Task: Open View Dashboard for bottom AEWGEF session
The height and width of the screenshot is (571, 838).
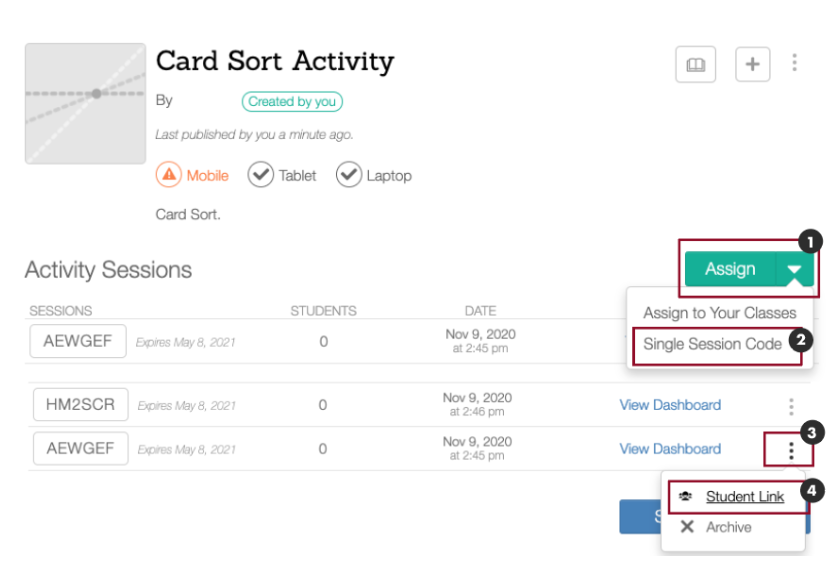Action: tap(670, 449)
